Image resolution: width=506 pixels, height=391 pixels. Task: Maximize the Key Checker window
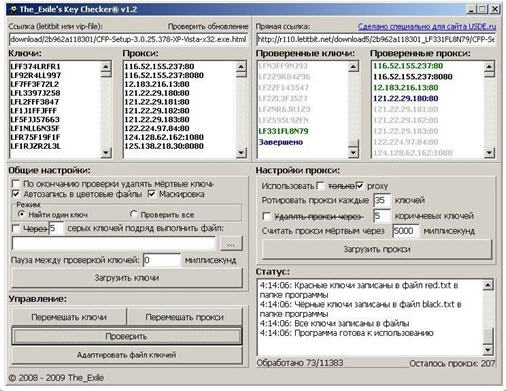[x=482, y=9]
